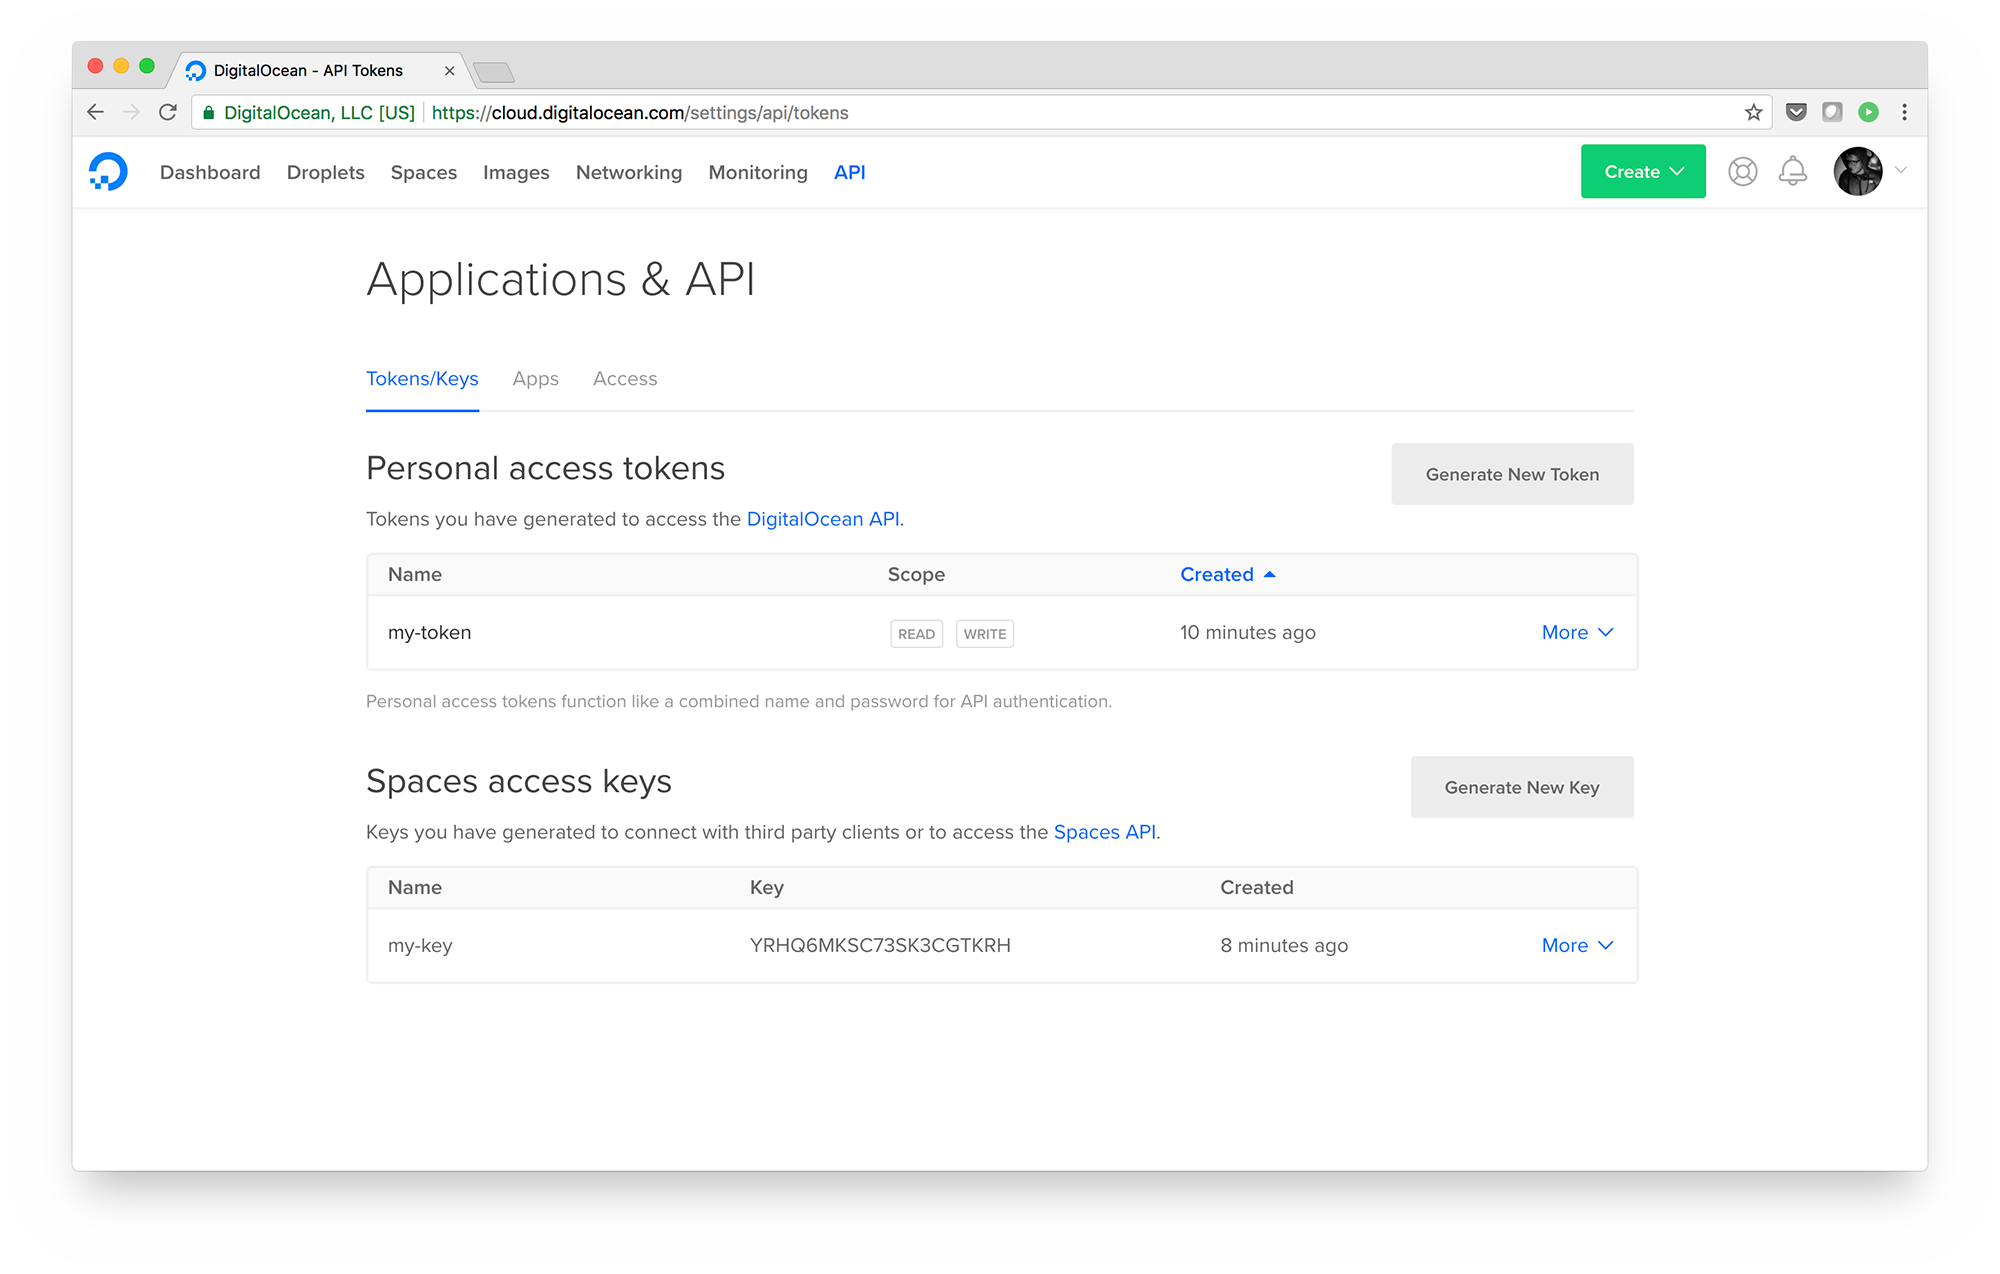This screenshot has width=2000, height=1274.
Task: Click the key YRHQ6MKSC73SK3CGTKRH
Action: tap(880, 945)
